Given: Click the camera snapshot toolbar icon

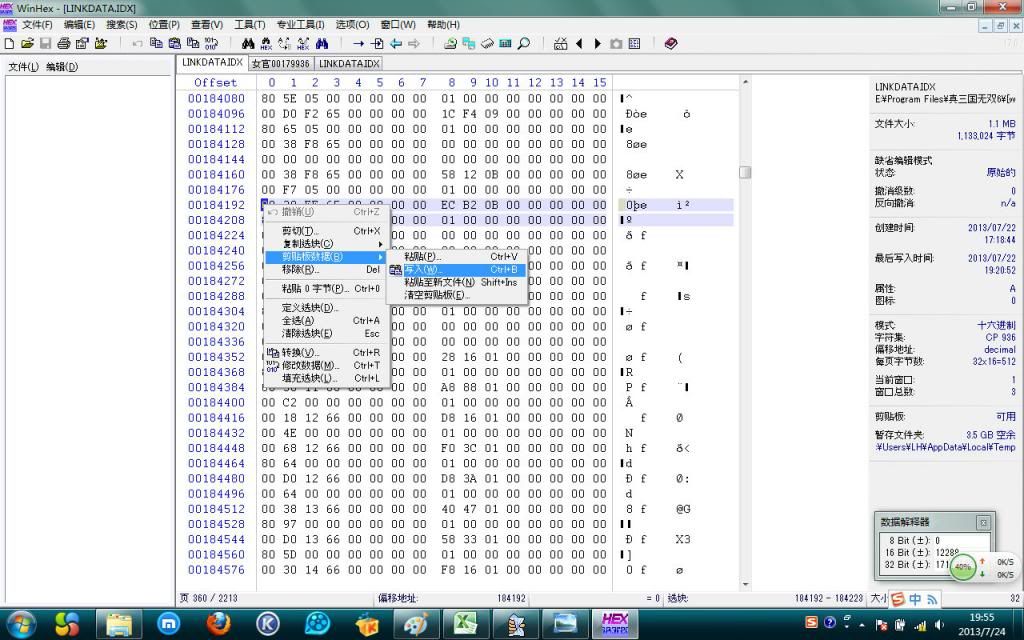Looking at the screenshot, I should pos(616,44).
